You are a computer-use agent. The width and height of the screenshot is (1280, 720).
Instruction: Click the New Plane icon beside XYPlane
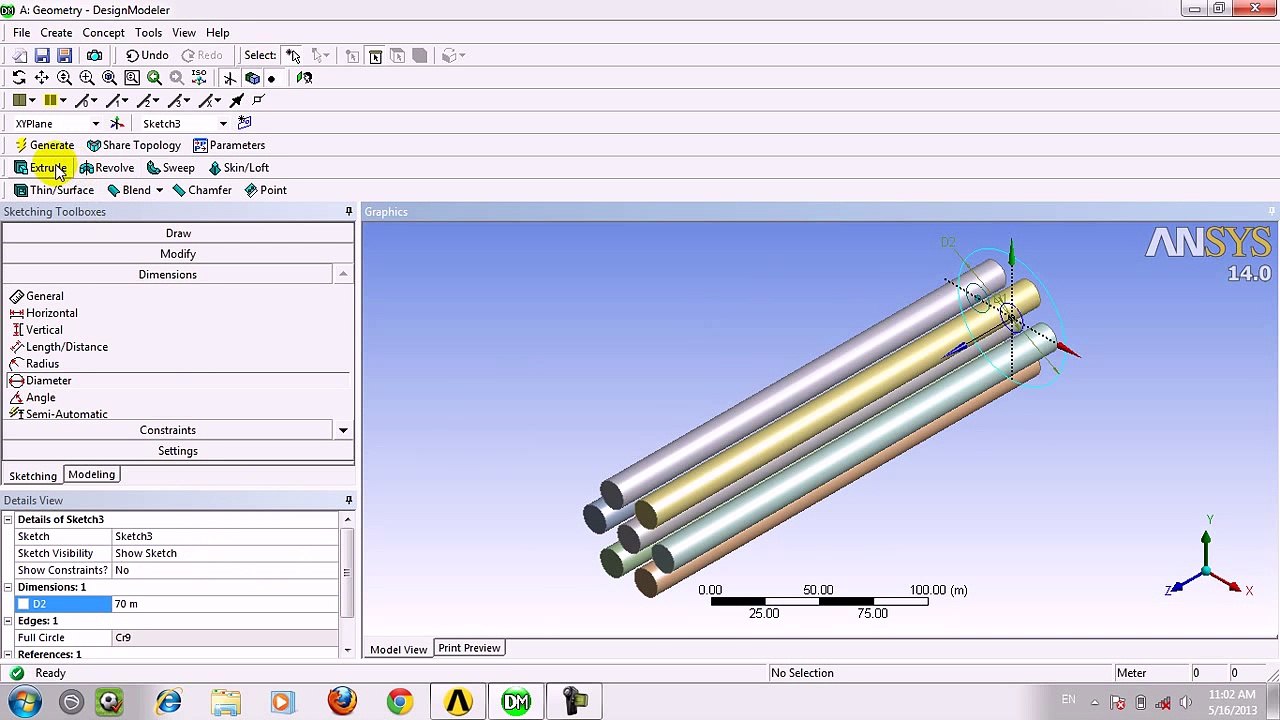(x=117, y=123)
